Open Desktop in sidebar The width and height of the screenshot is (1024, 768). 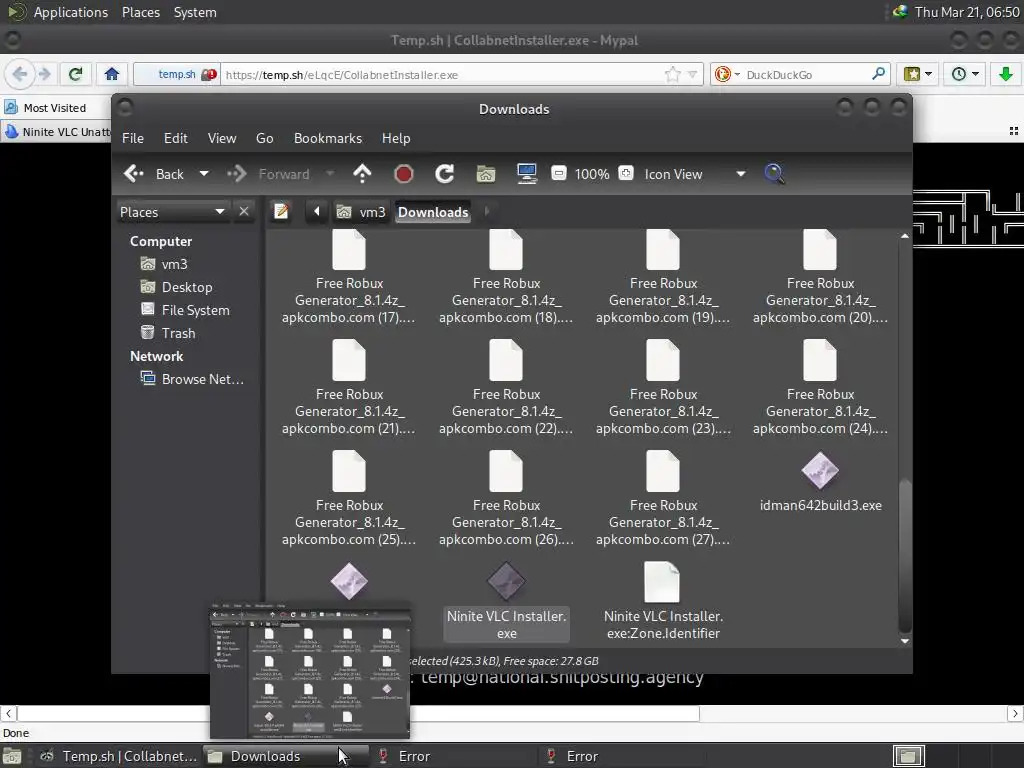click(177, 287)
